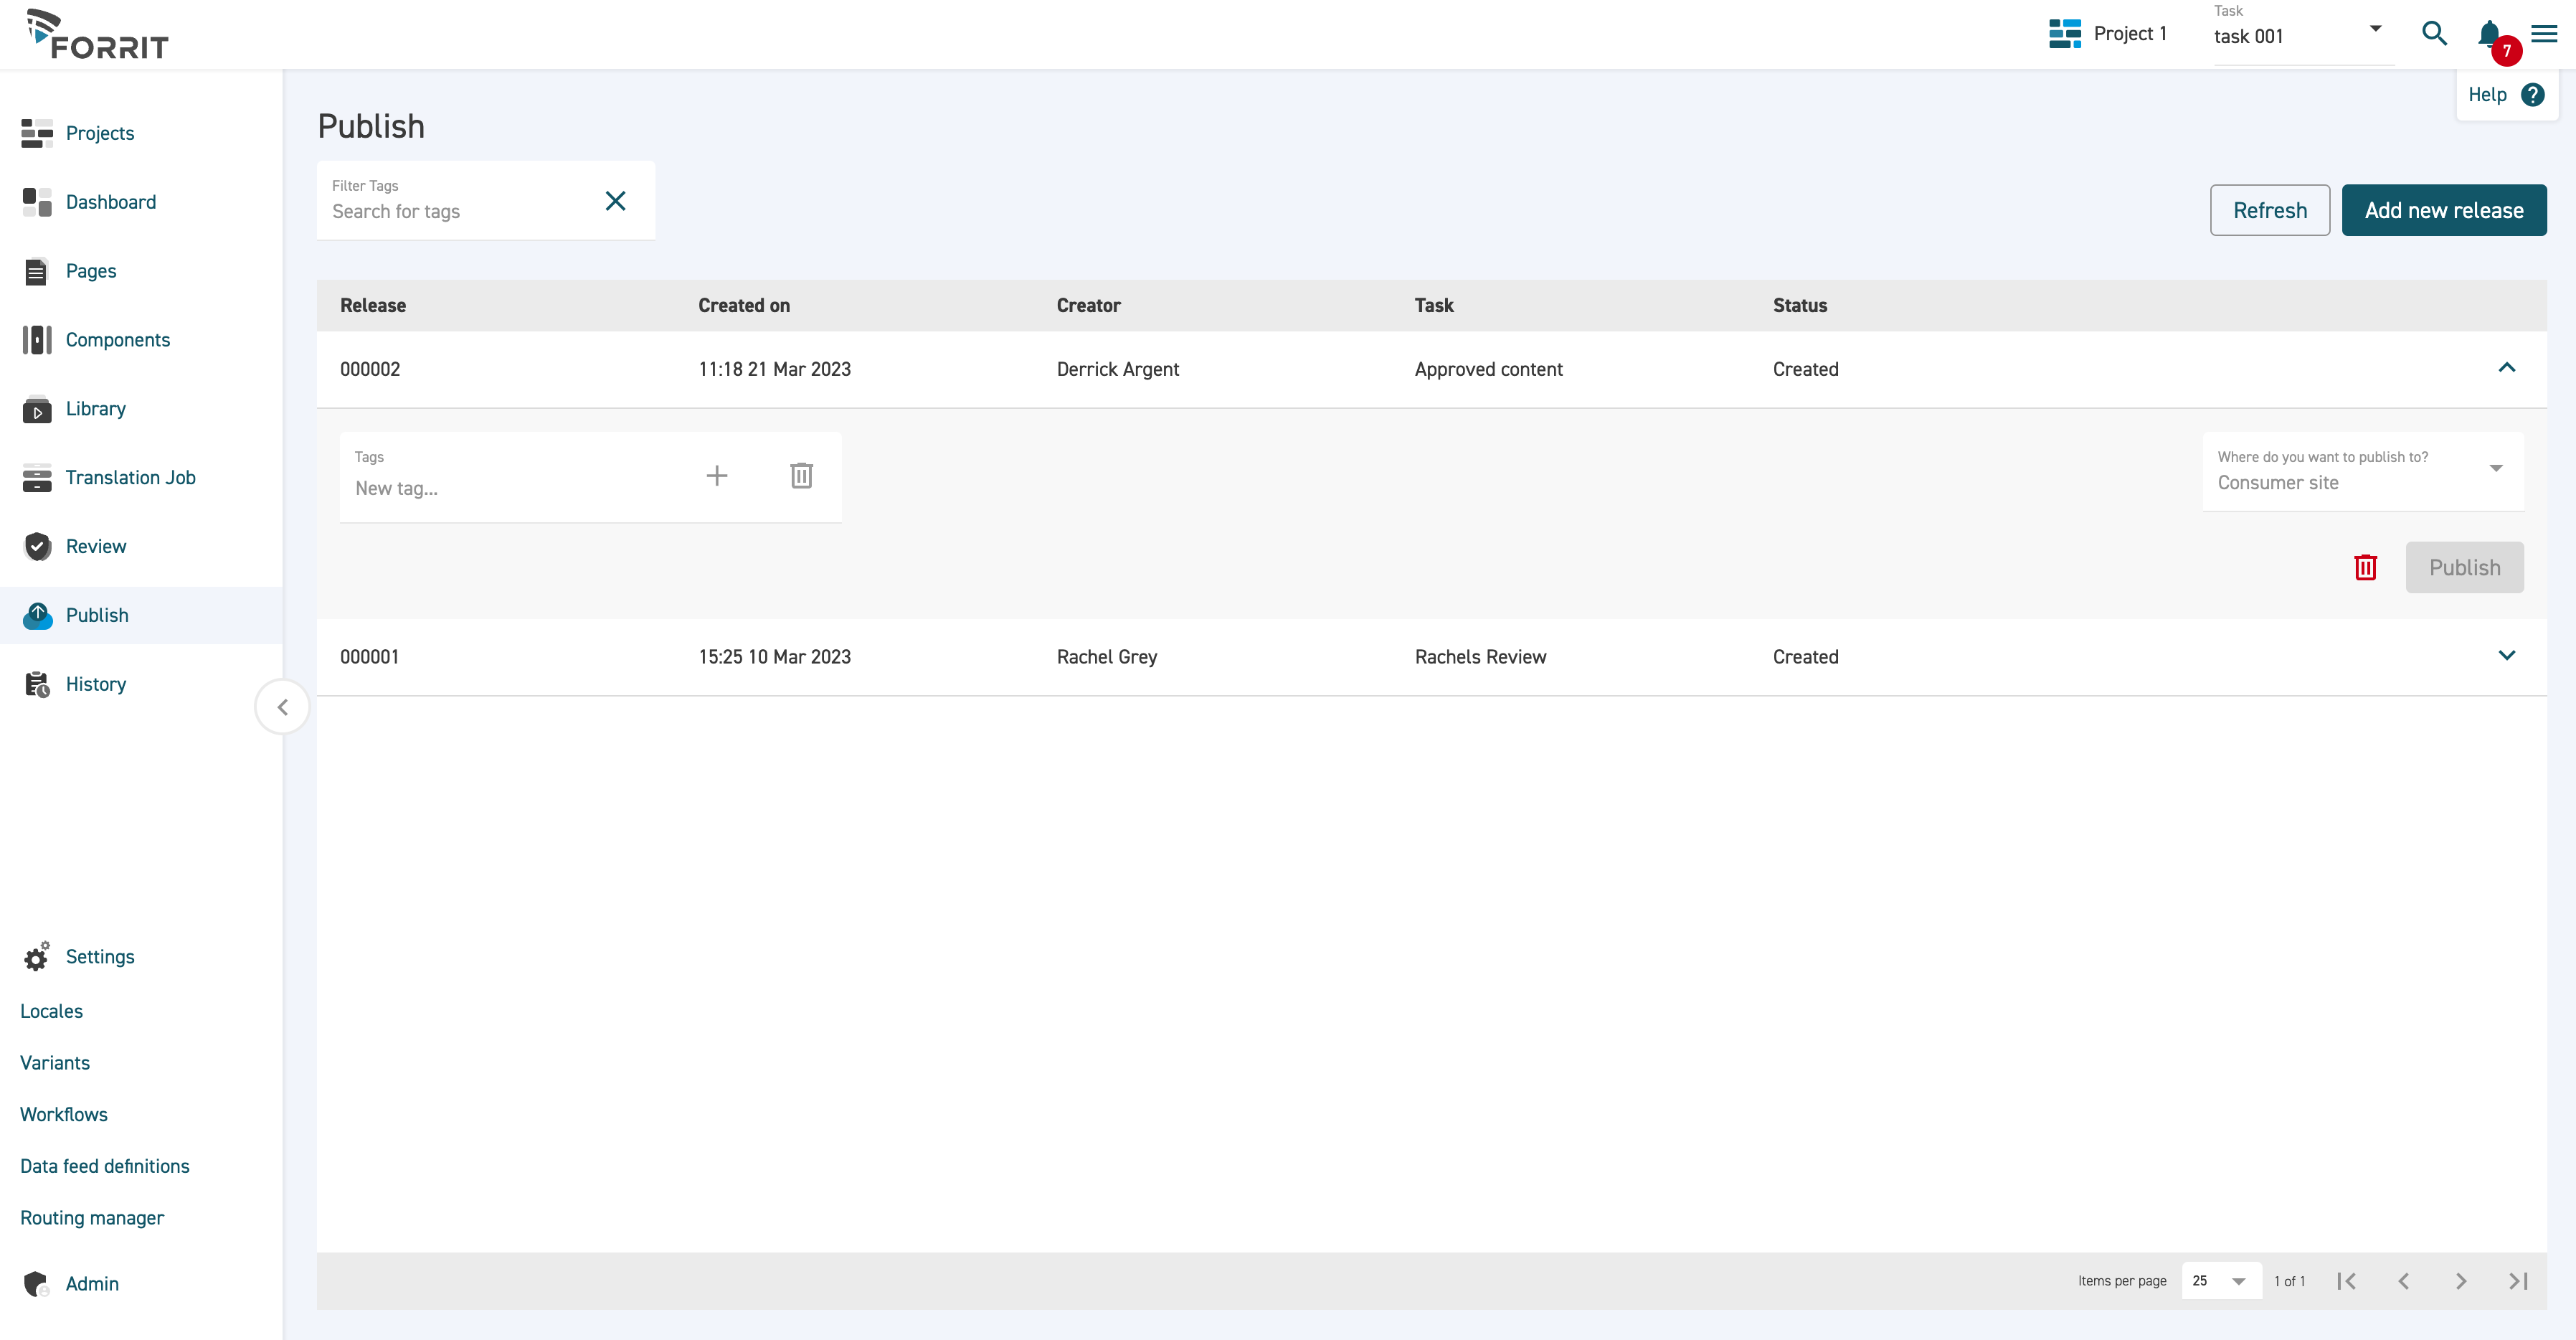
Task: Click the Help question mark icon
Action: point(2533,95)
